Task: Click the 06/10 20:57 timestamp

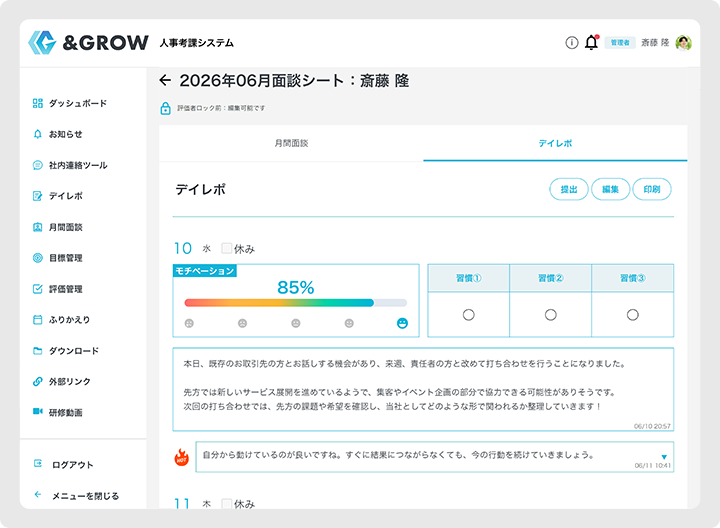Action: tap(652, 426)
